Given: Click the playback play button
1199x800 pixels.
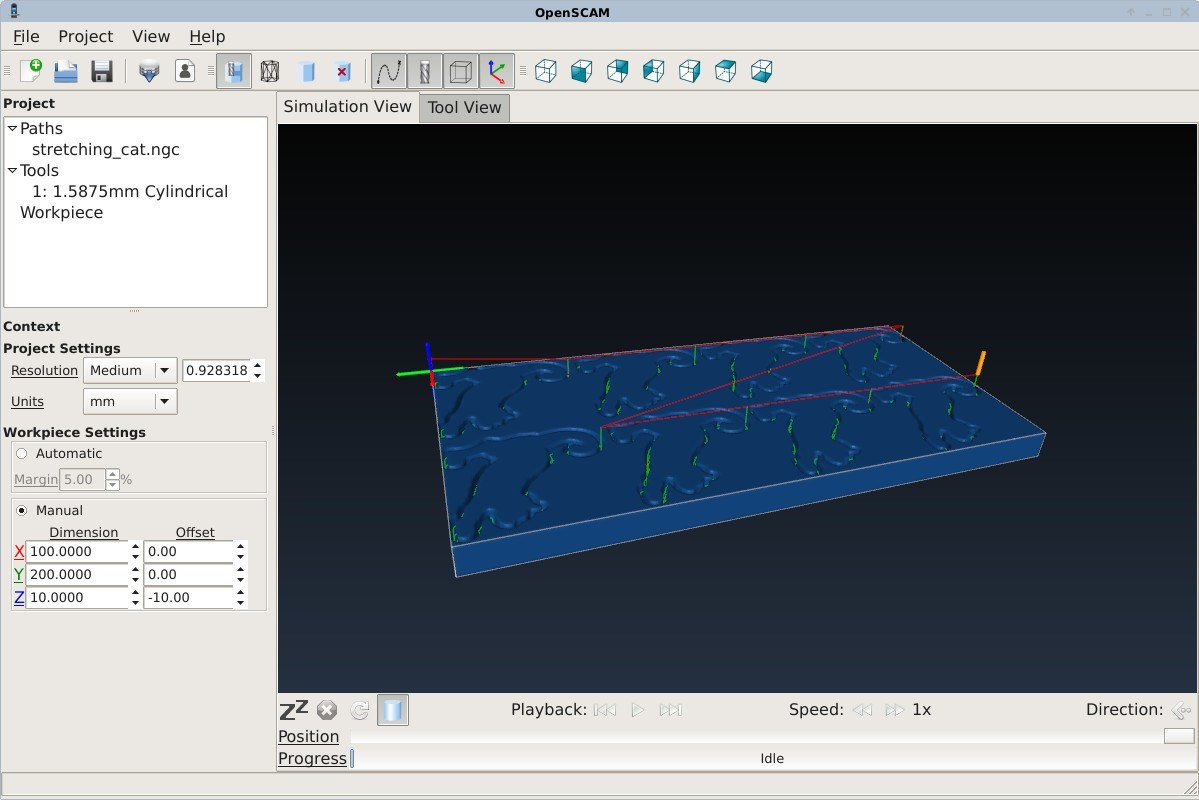Looking at the screenshot, I should (x=637, y=710).
